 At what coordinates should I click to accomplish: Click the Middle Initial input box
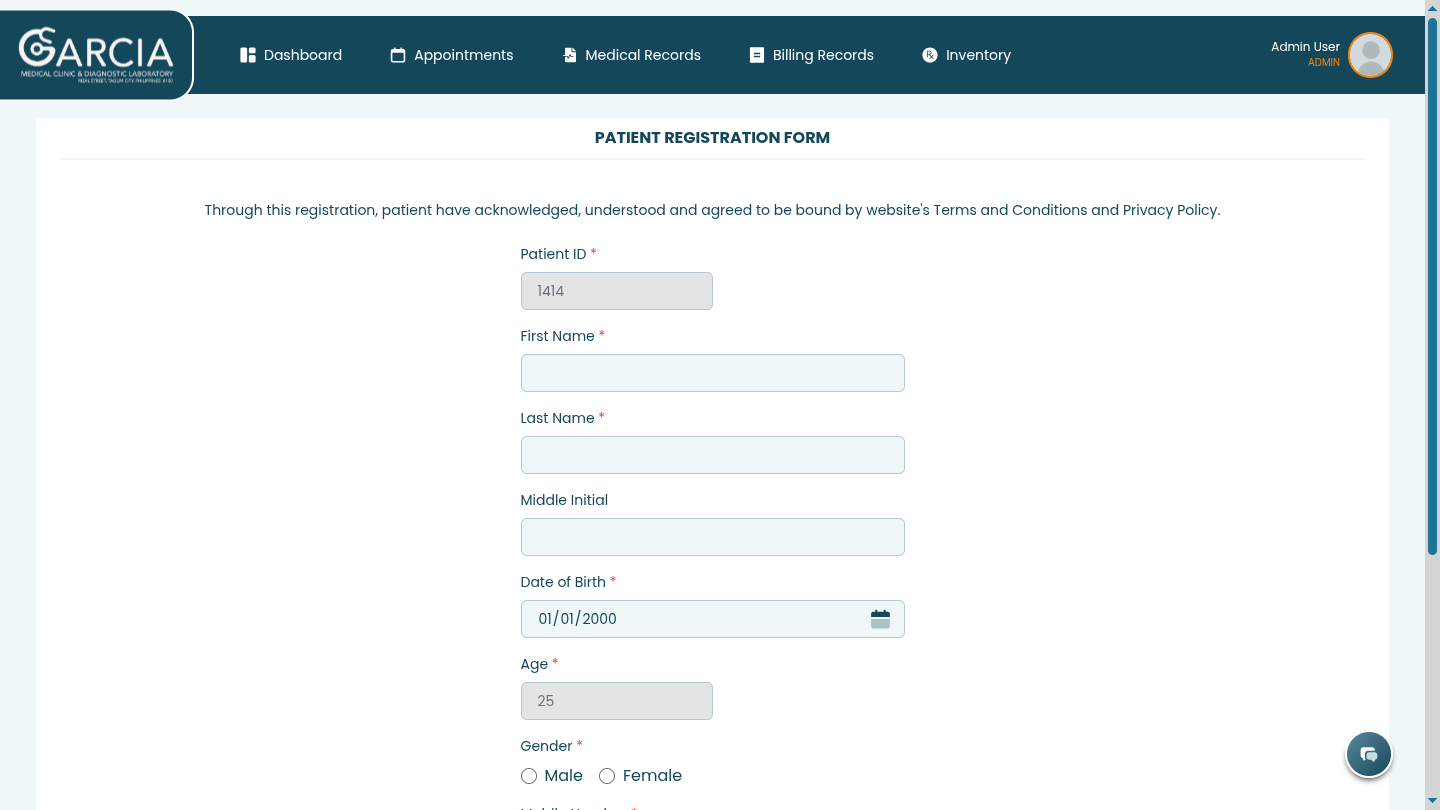(x=712, y=537)
